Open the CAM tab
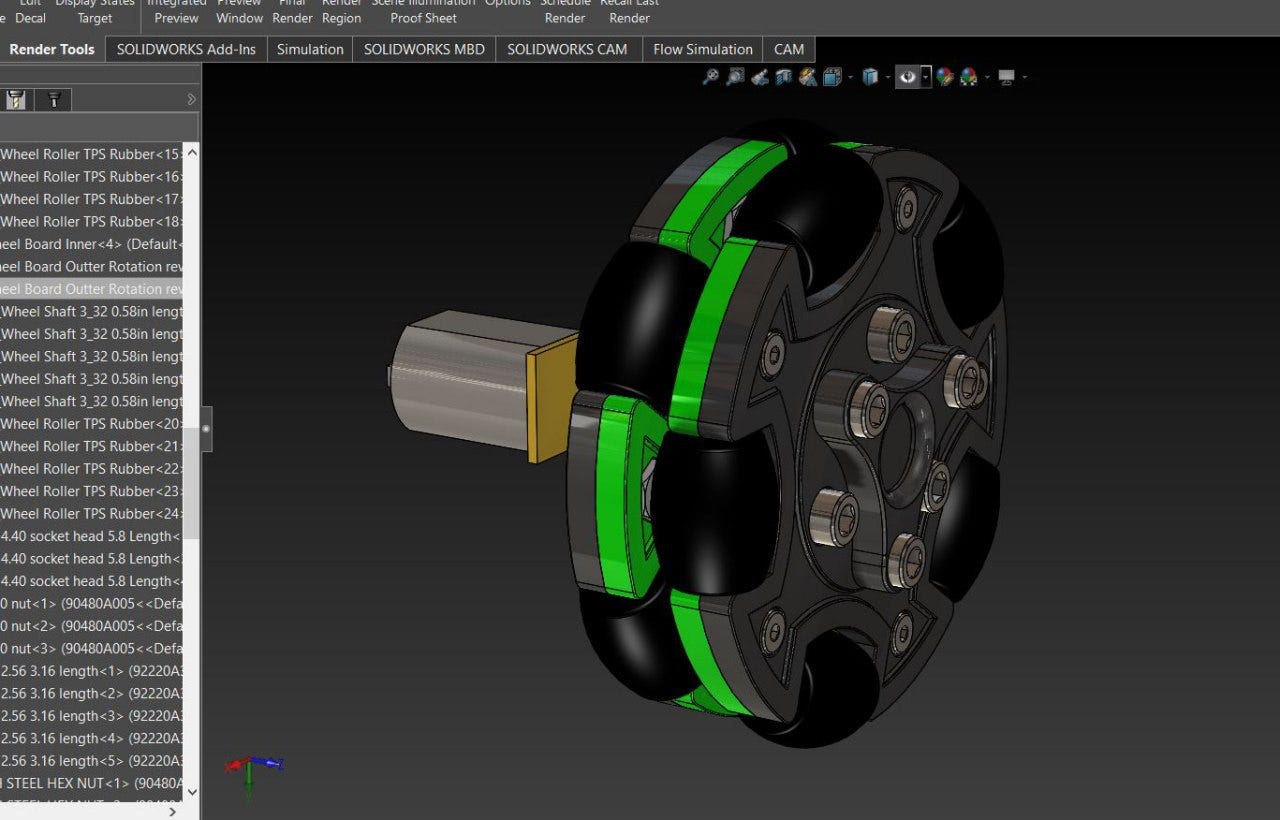1280x820 pixels. [x=789, y=49]
